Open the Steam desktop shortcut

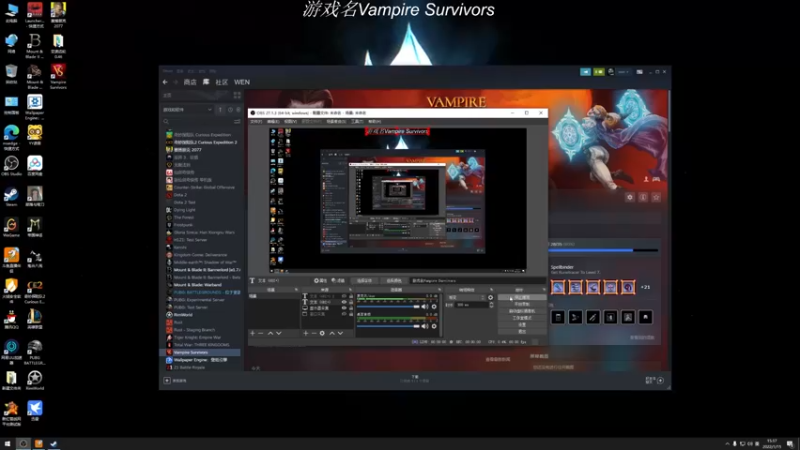coord(11,197)
